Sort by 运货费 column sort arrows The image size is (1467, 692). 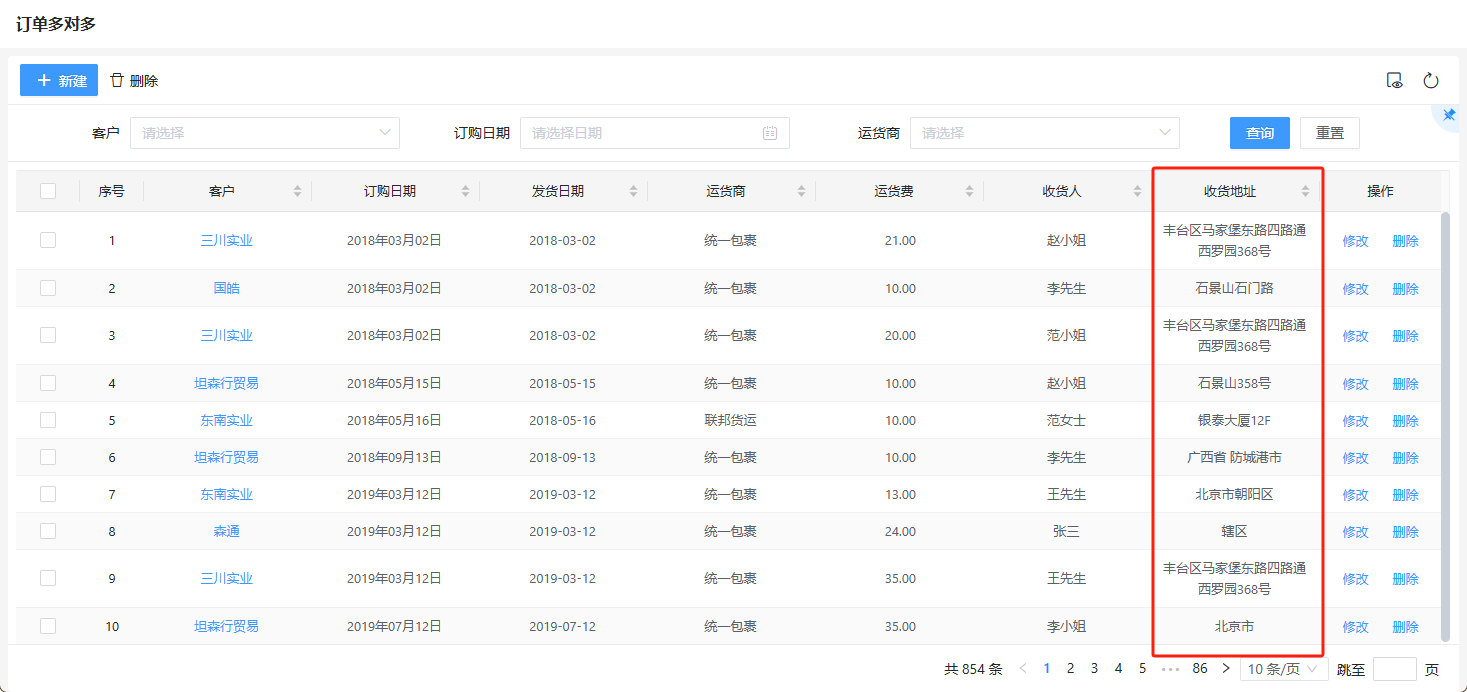click(969, 191)
